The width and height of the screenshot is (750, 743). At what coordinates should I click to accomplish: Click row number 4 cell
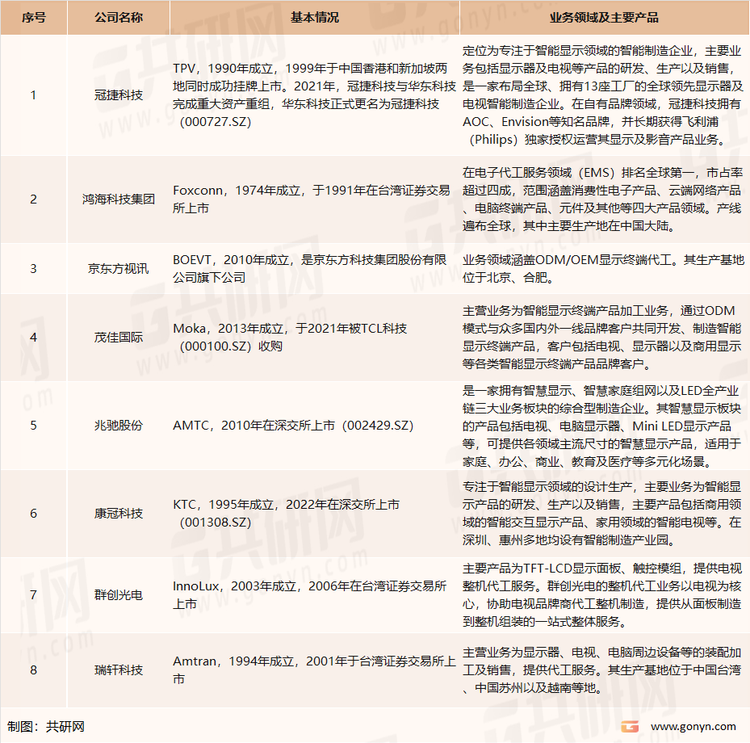click(33, 337)
